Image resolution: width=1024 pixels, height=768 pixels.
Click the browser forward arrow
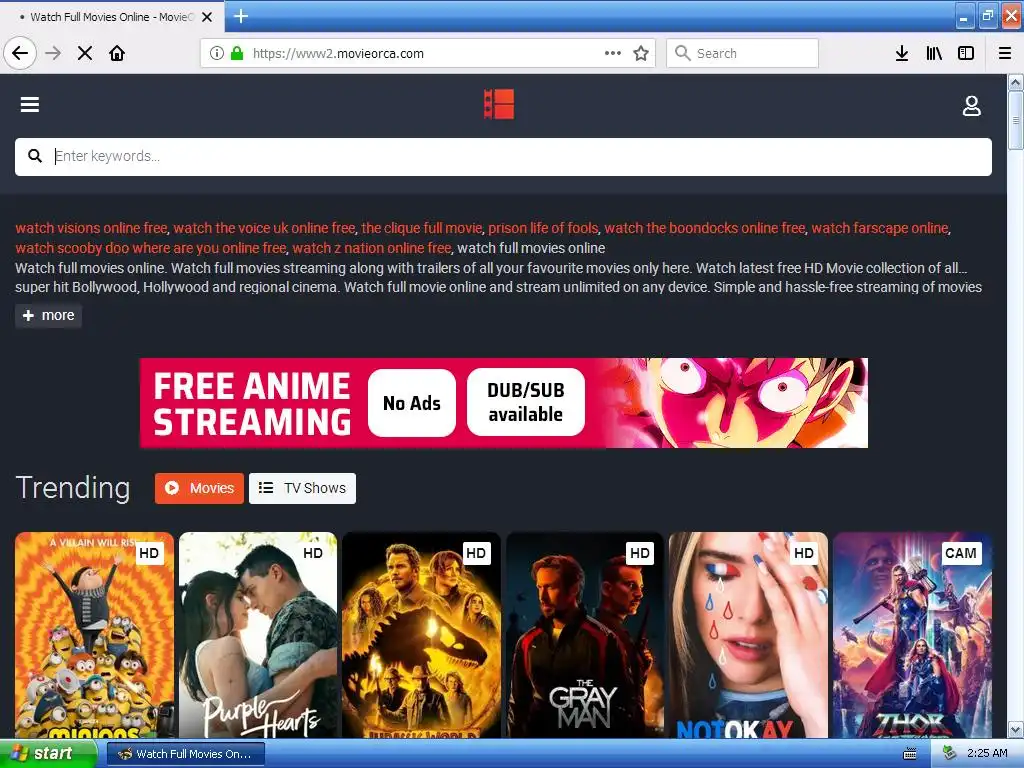pos(53,53)
